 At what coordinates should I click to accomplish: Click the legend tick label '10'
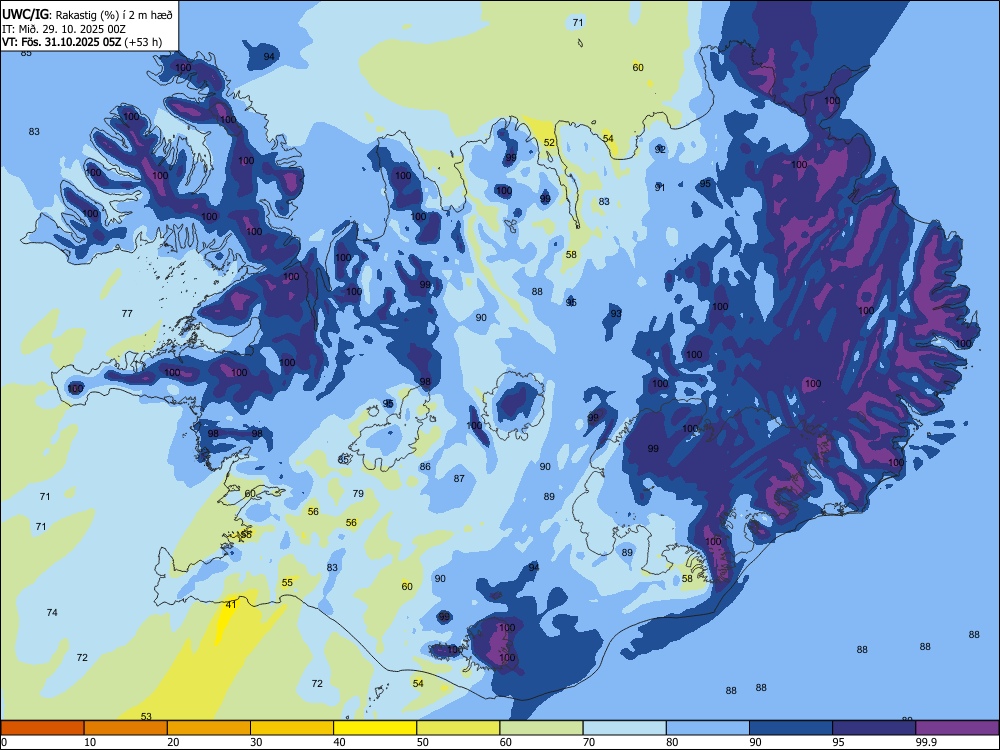(x=90, y=742)
